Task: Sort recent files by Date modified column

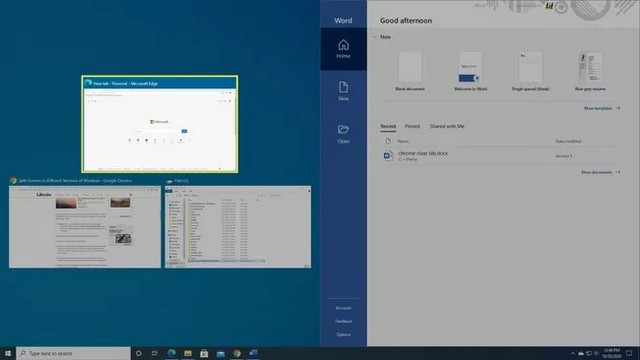Action: (x=568, y=141)
